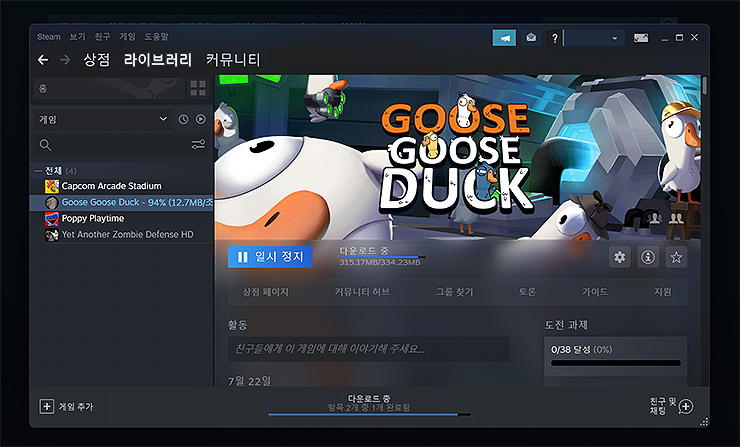The image size is (740, 447).
Task: Open the announcements megaphone icon
Action: pyautogui.click(x=504, y=38)
